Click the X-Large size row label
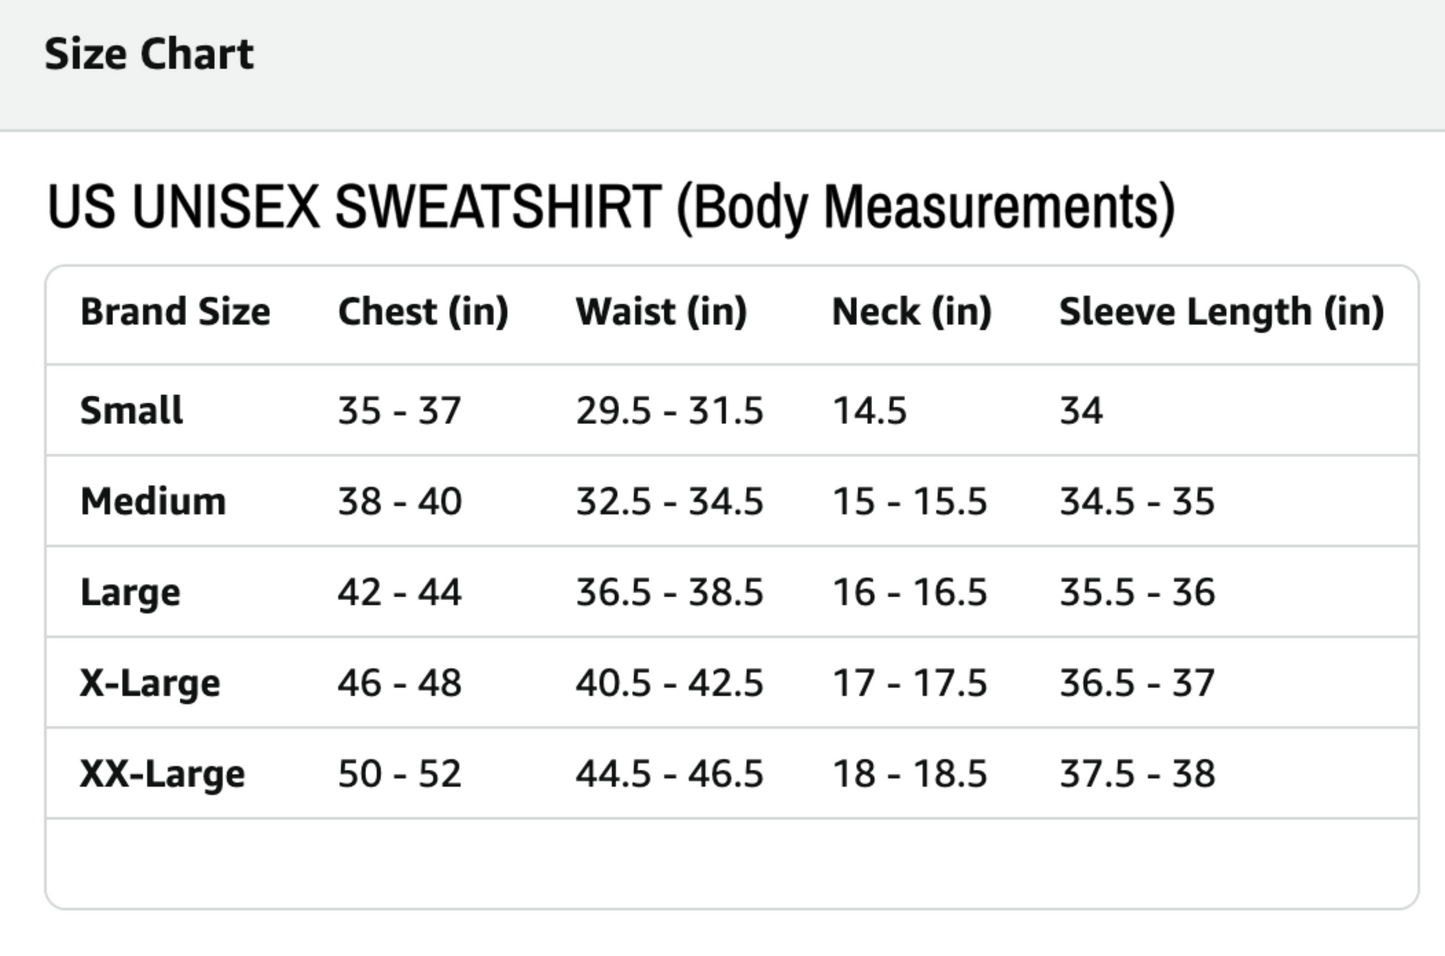 (x=150, y=683)
